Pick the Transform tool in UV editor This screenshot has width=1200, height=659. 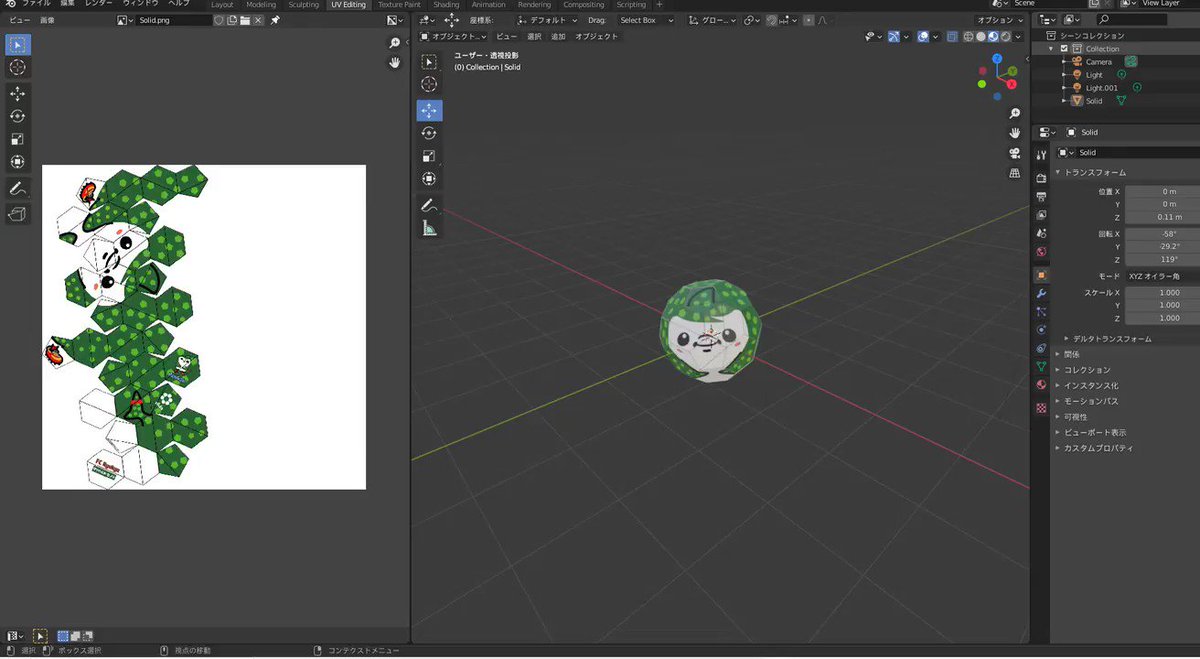coord(17,162)
